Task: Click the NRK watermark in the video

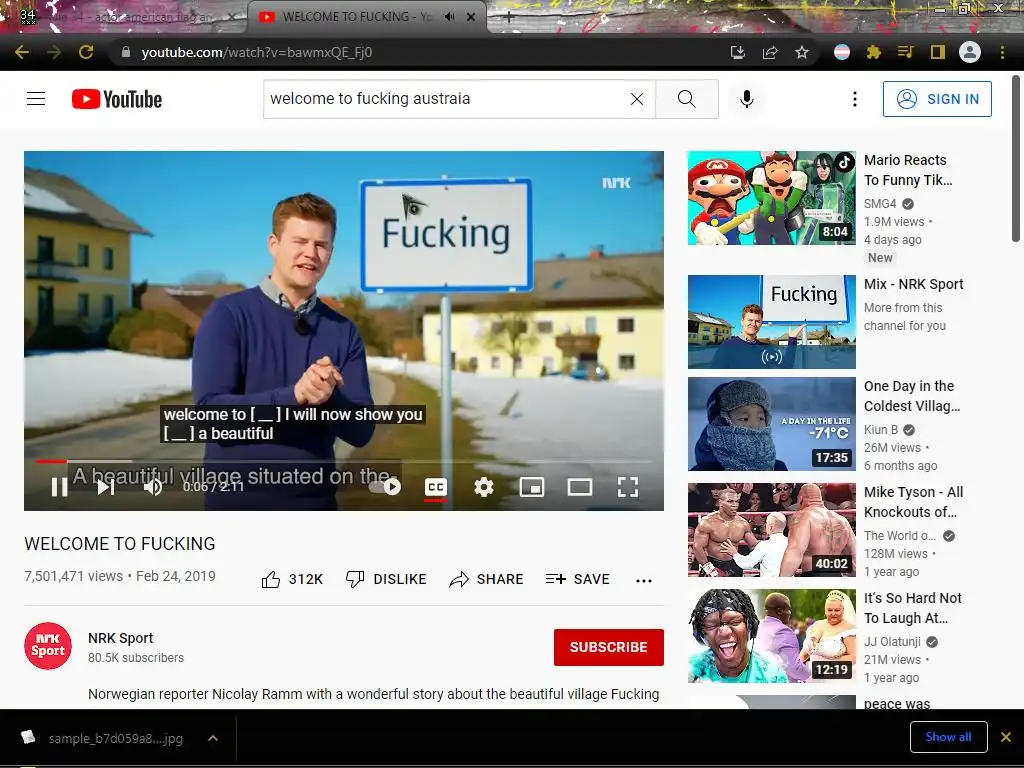Action: (616, 183)
